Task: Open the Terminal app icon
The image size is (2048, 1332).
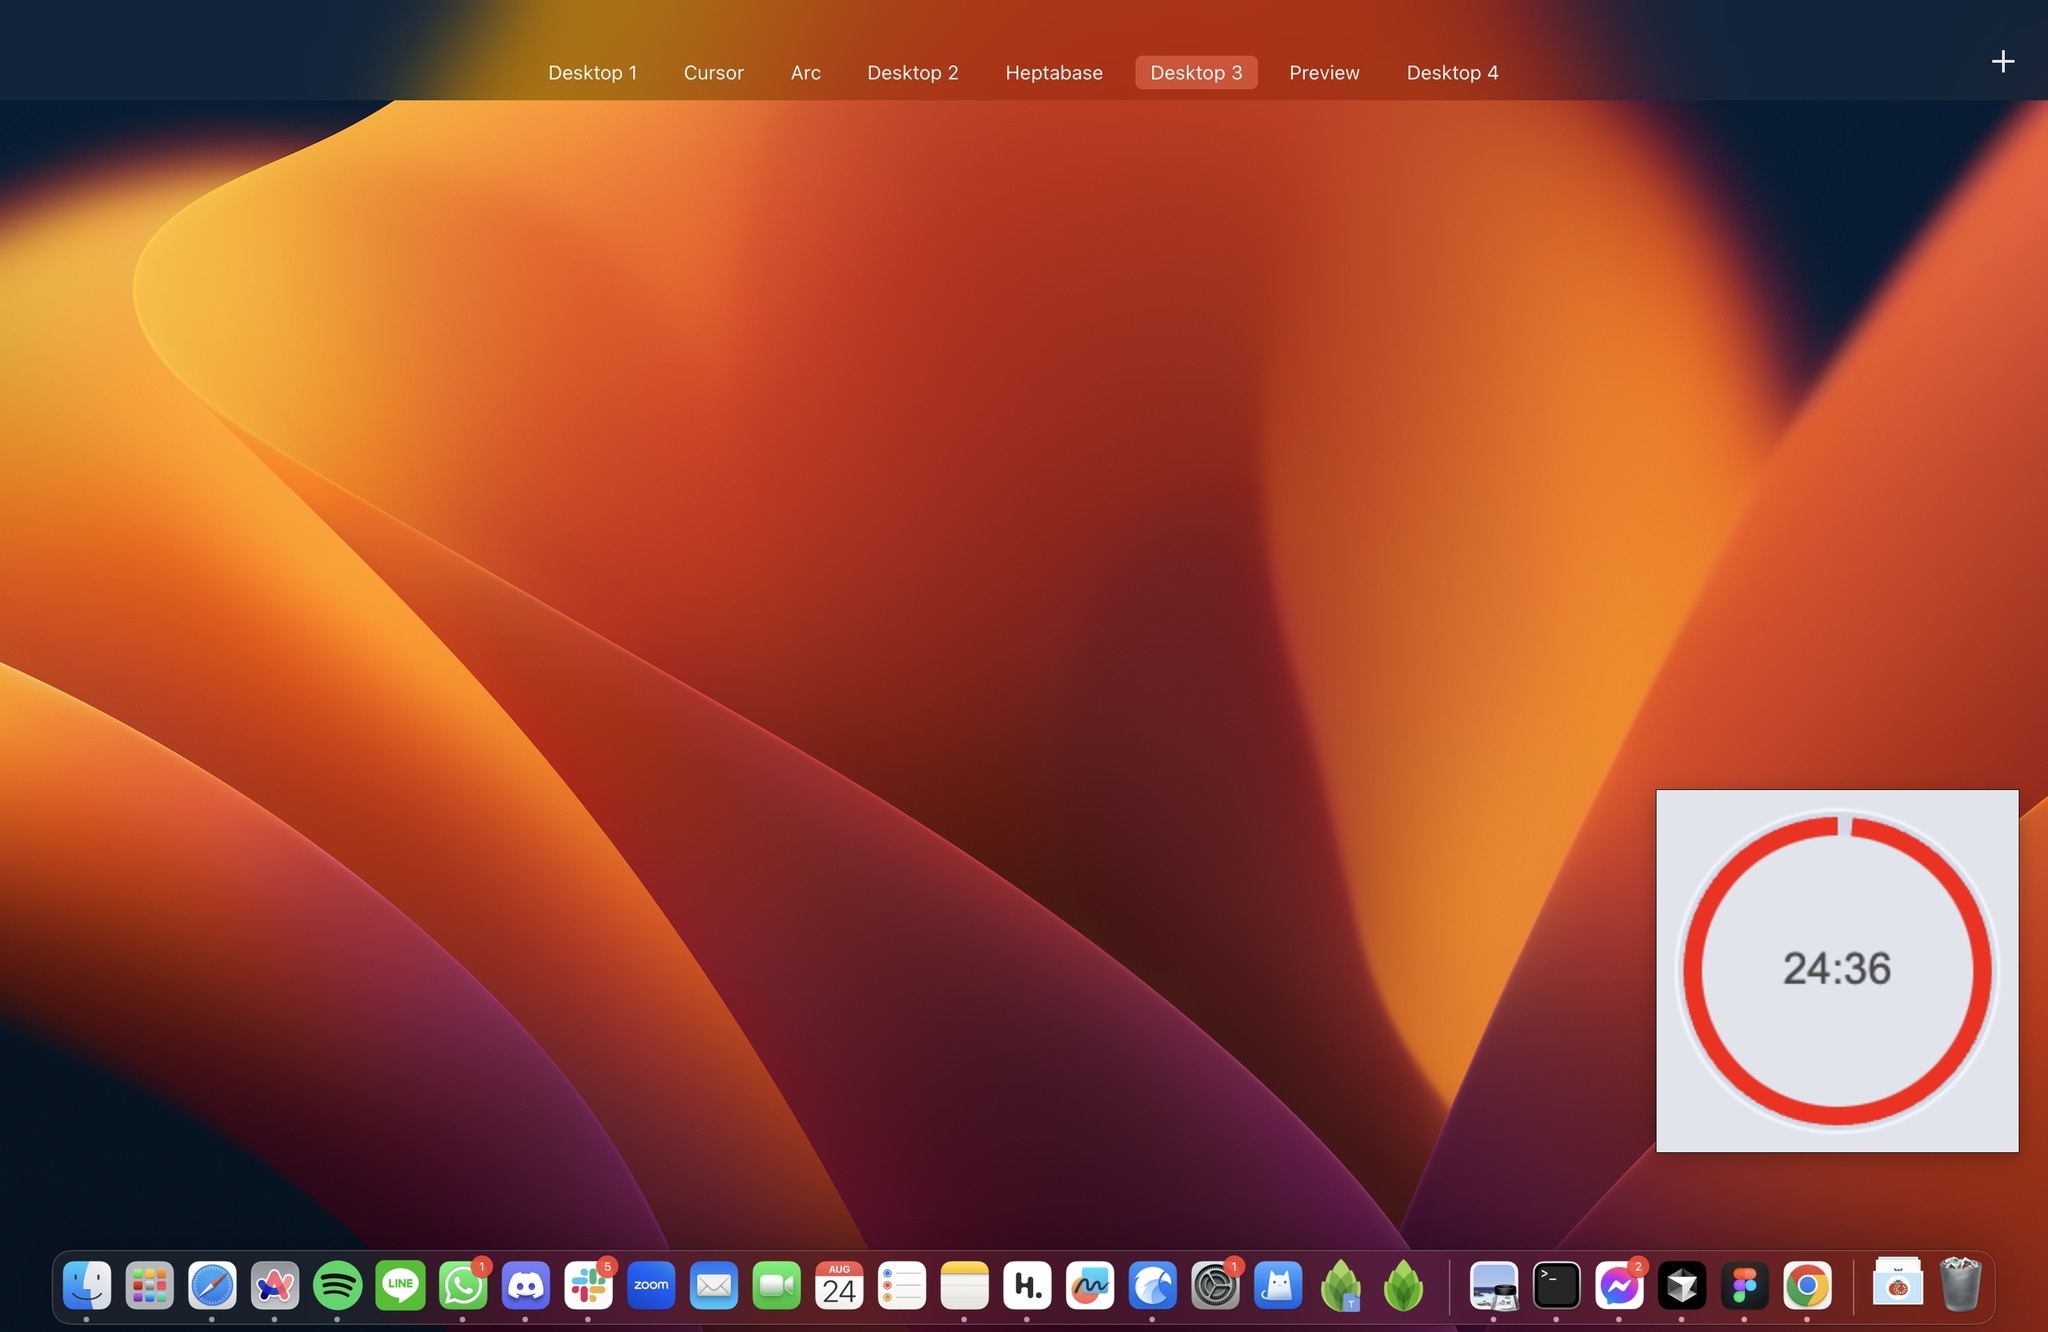Action: pyautogui.click(x=1556, y=1286)
